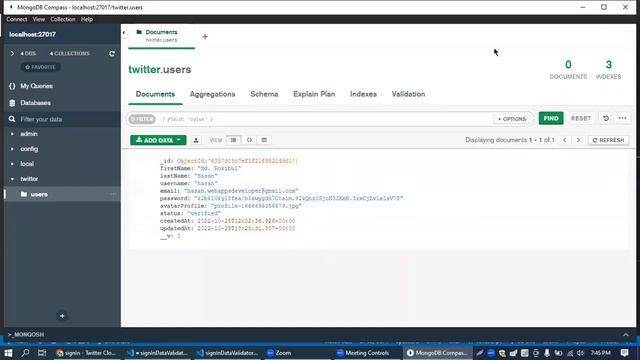
Task: Switch to Chrome signin Twitter taskbar item
Action: (x=87, y=353)
